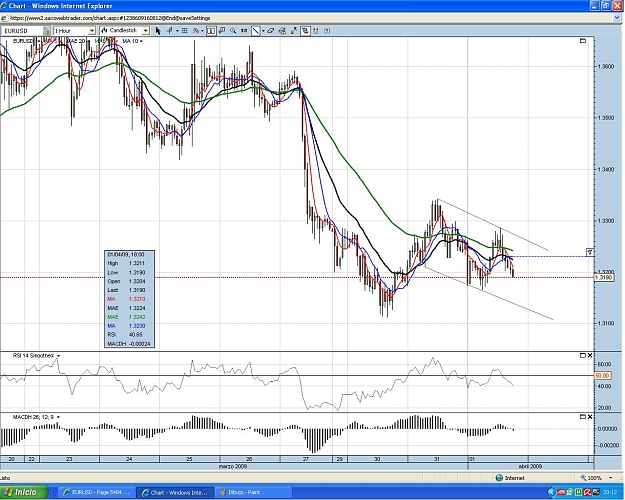Click the expand chart arrows icon

tap(294, 31)
